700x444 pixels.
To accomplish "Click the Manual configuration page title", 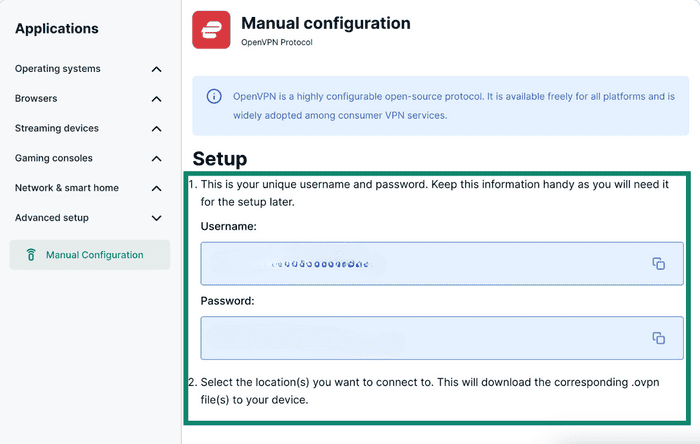I will (x=326, y=23).
